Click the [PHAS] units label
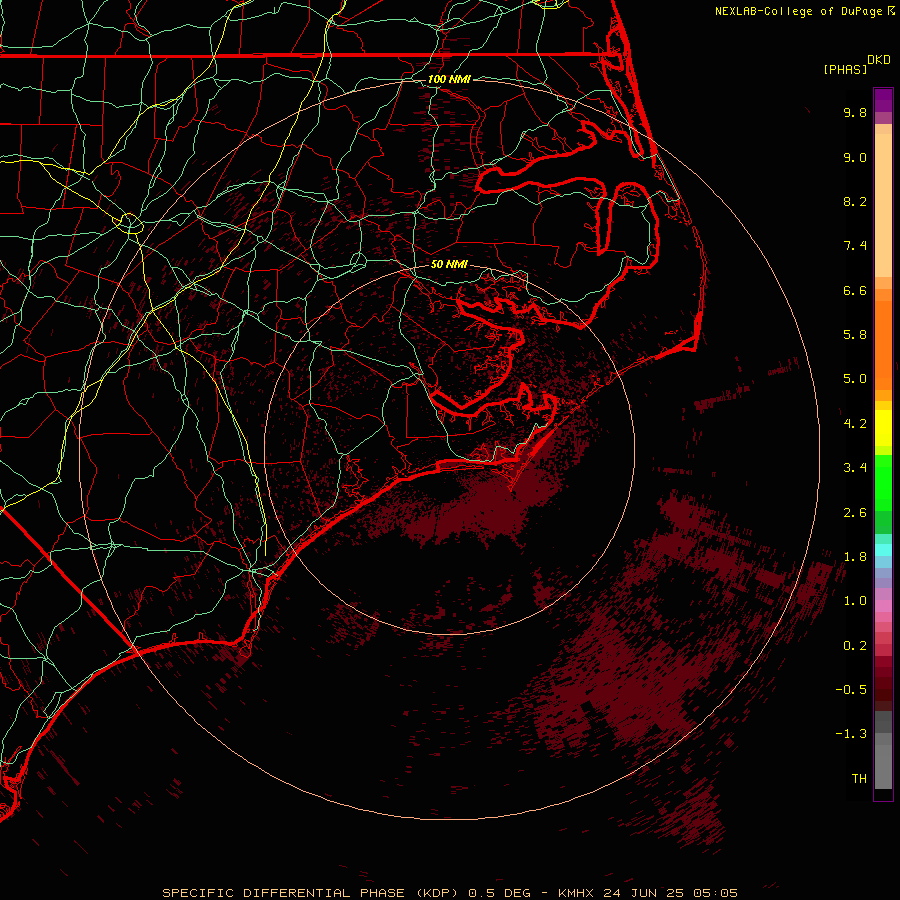The height and width of the screenshot is (900, 900). (x=845, y=69)
